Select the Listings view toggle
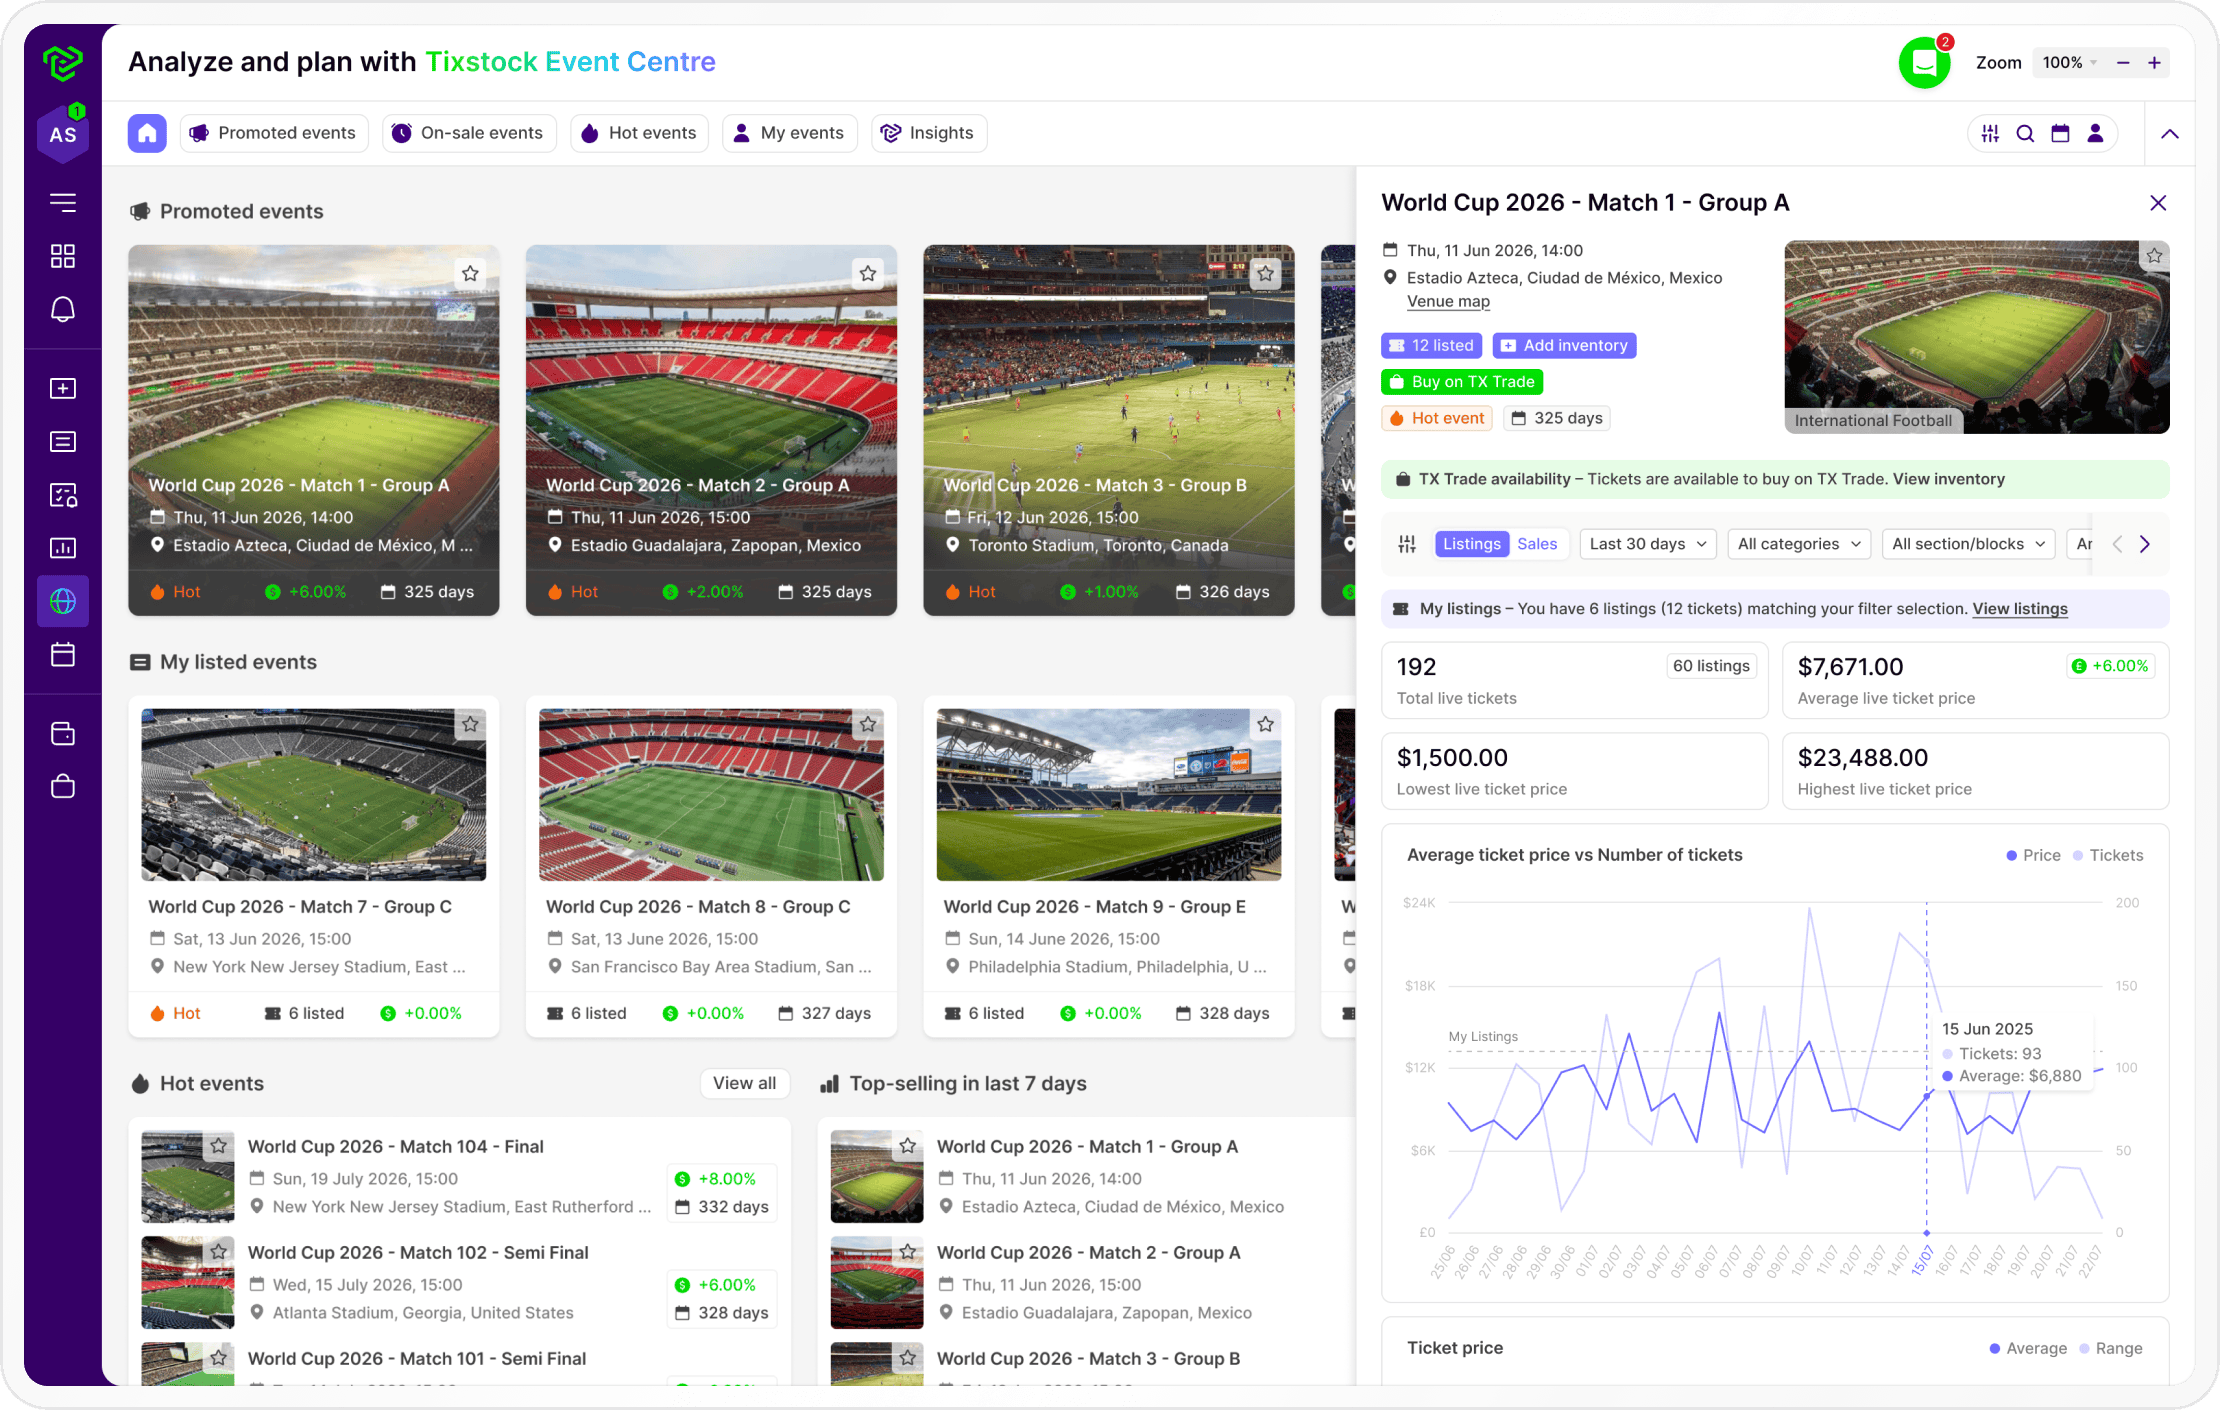2220x1410 pixels. [x=1472, y=544]
